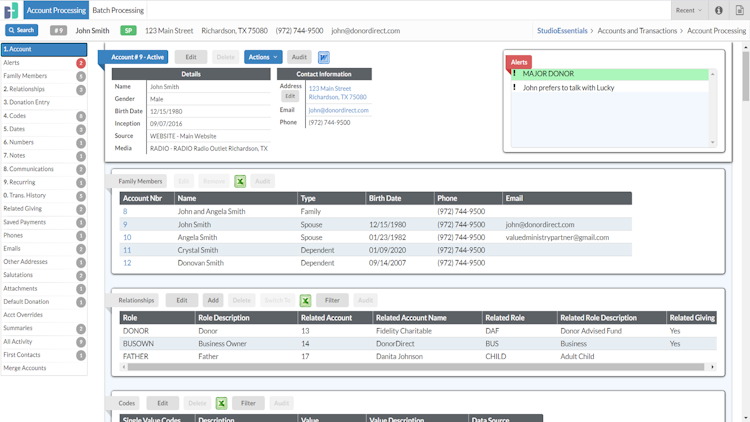Open account number 8 link
The height and width of the screenshot is (422, 750).
pos(125,211)
